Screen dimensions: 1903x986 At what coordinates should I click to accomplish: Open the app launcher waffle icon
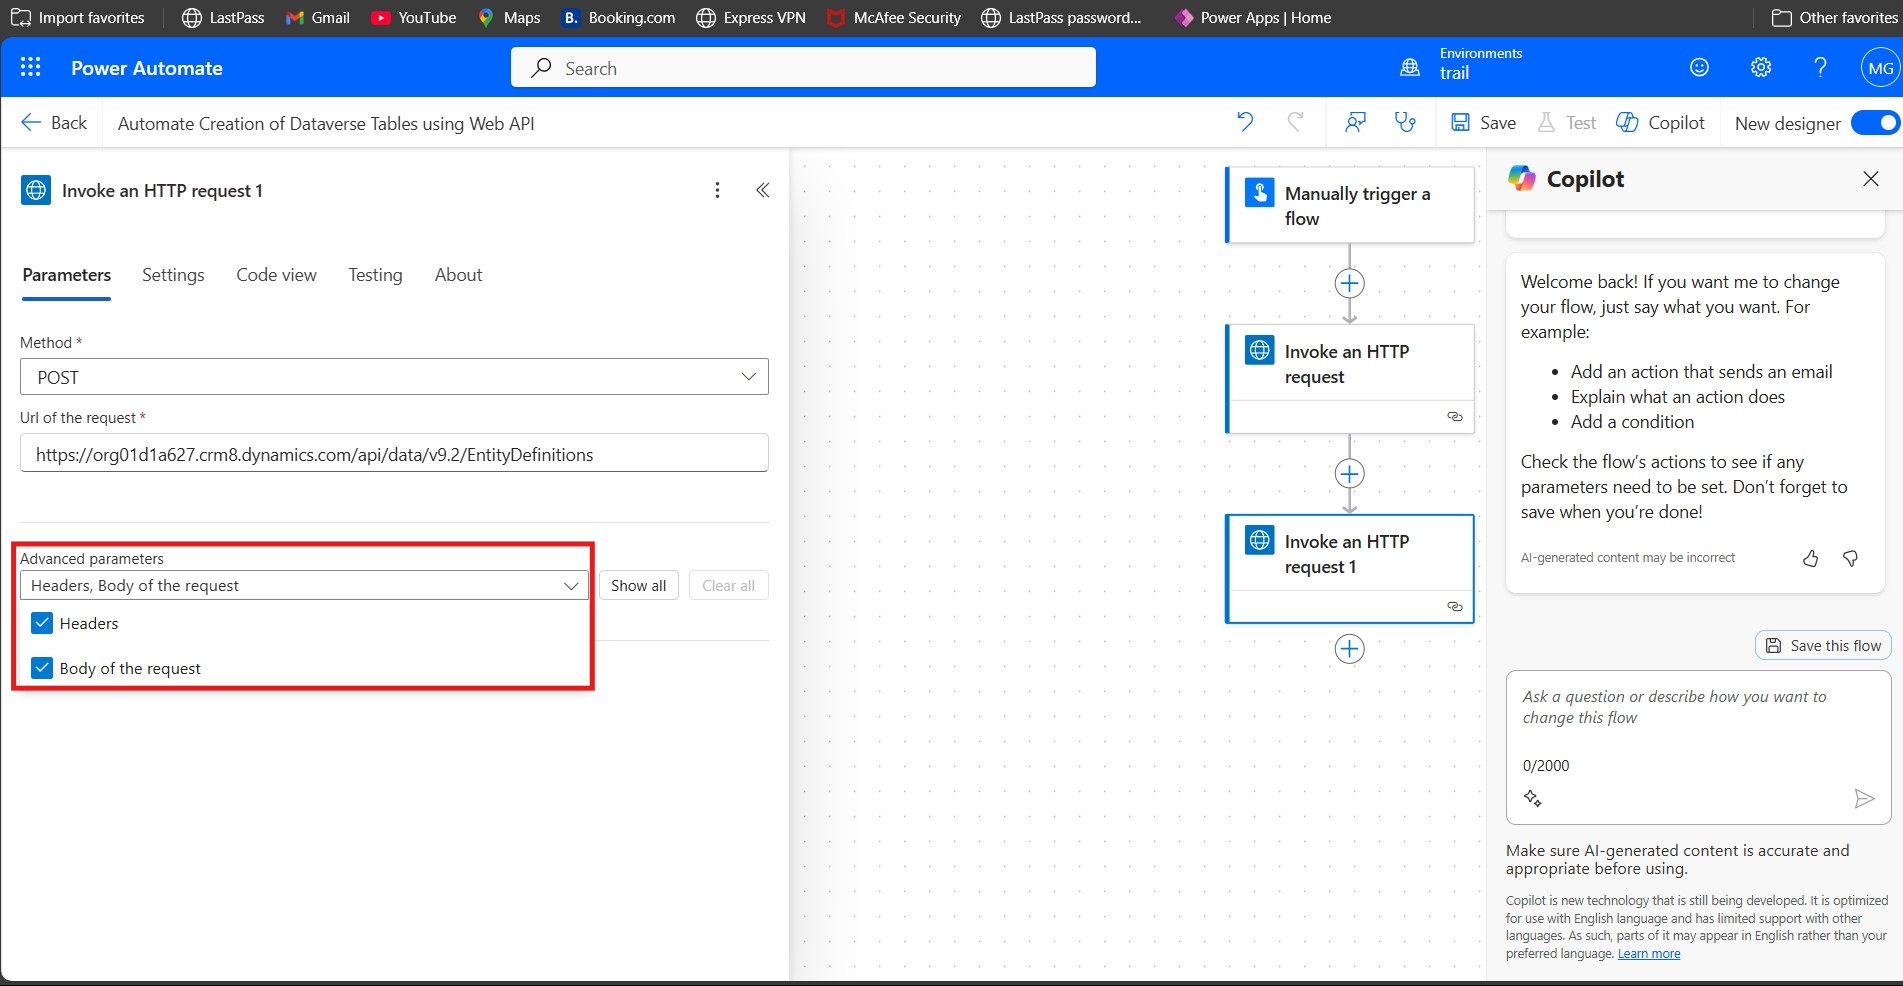click(30, 67)
